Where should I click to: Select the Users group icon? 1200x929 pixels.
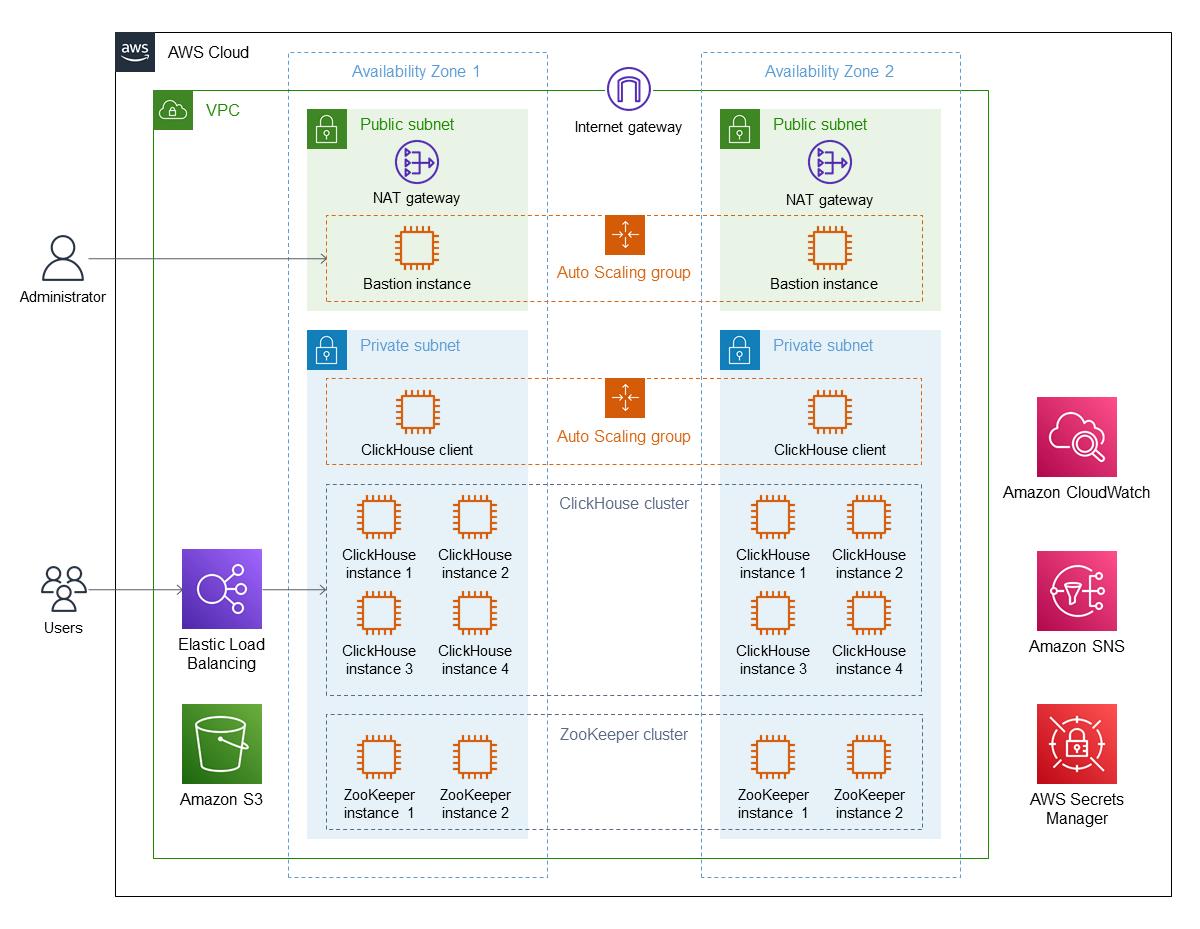[x=63, y=589]
